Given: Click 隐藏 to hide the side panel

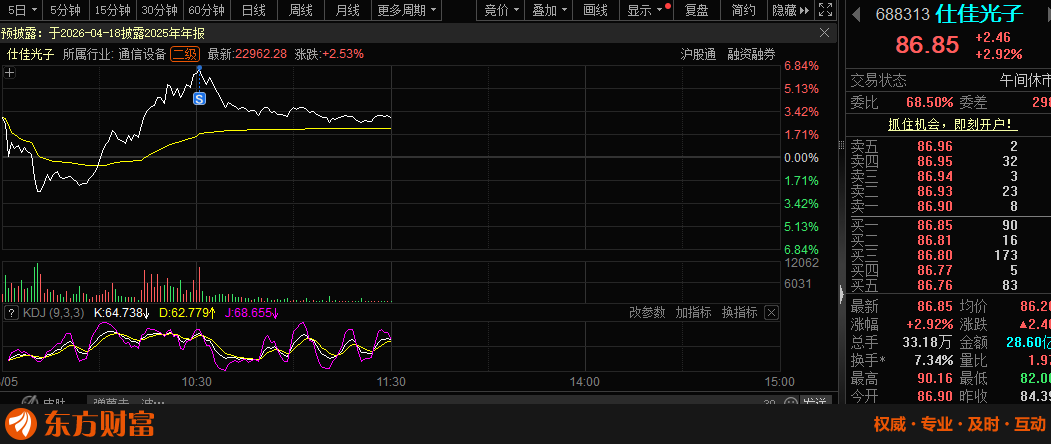Looking at the screenshot, I should click(x=791, y=10).
